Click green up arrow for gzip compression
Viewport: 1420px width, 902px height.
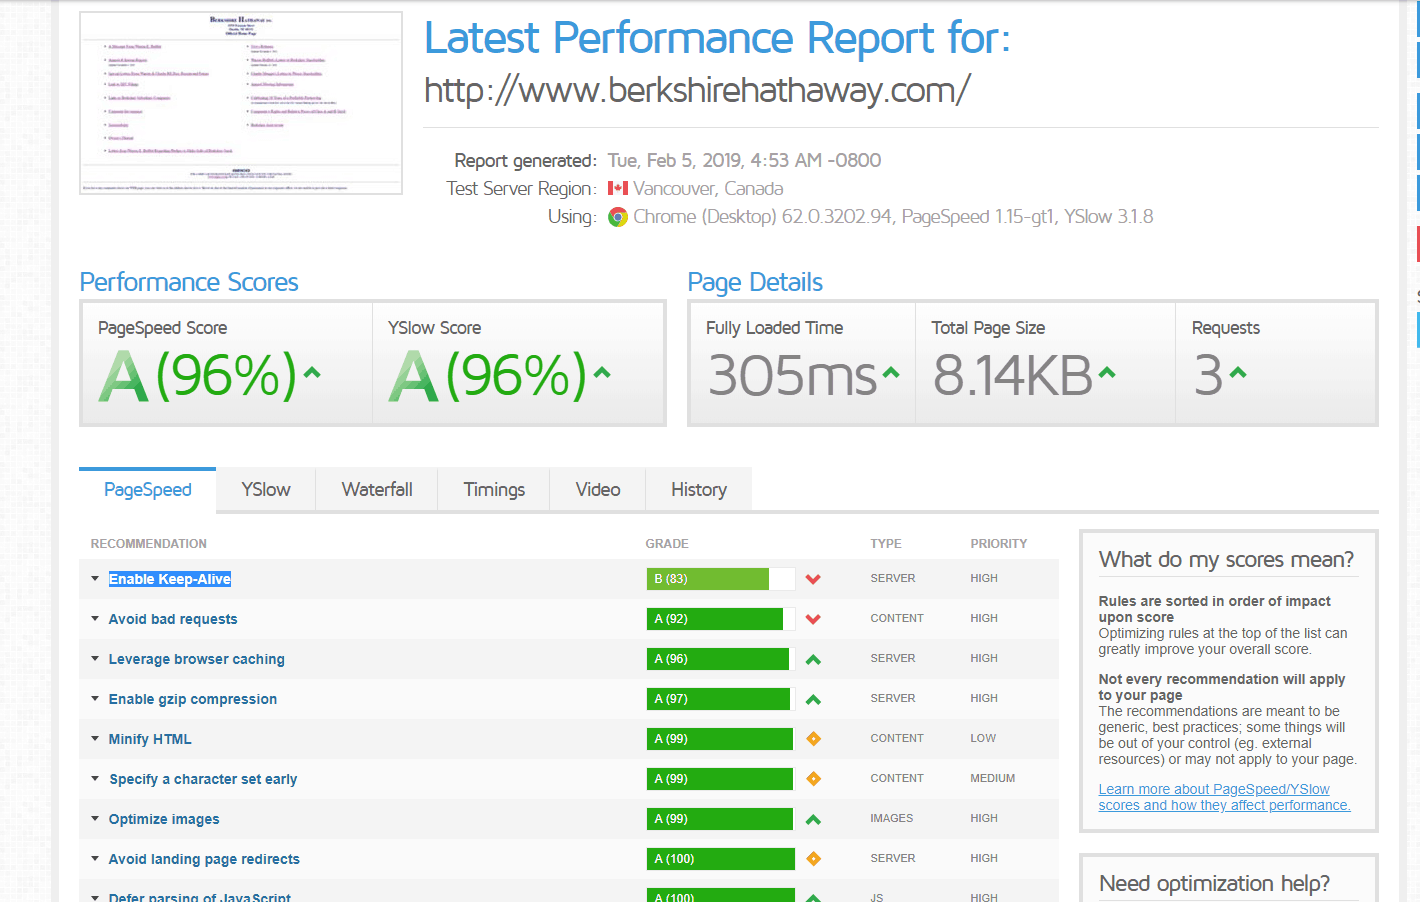[x=813, y=699]
